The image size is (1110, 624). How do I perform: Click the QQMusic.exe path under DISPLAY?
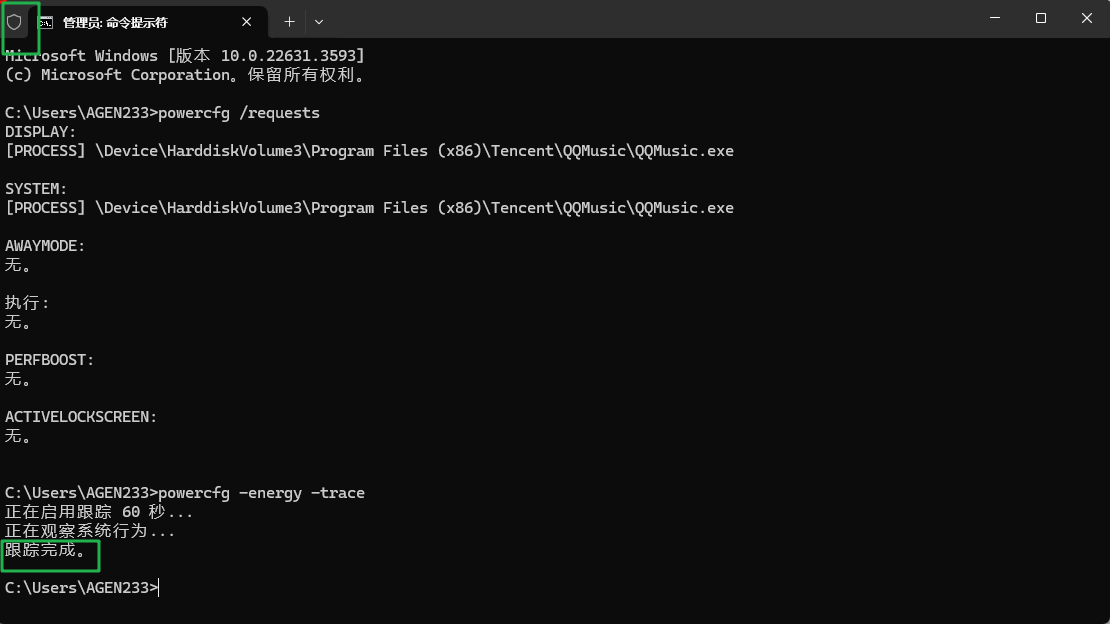click(x=370, y=150)
